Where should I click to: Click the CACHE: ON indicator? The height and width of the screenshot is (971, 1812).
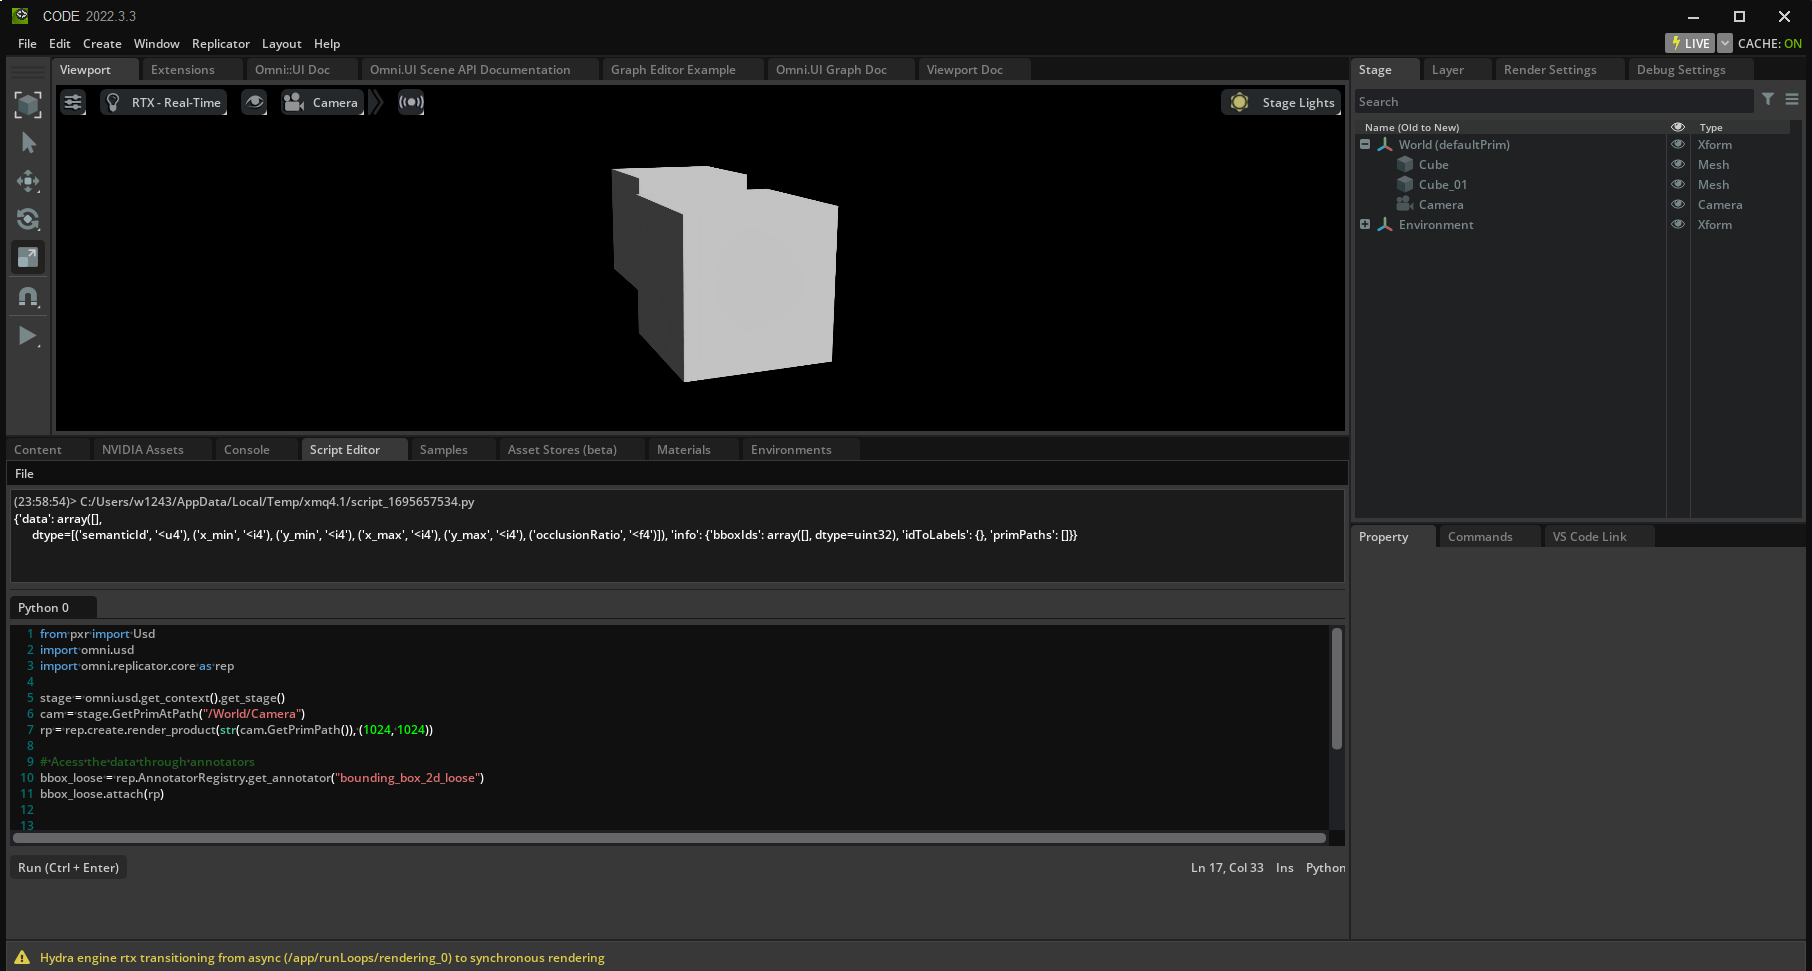pos(1769,43)
